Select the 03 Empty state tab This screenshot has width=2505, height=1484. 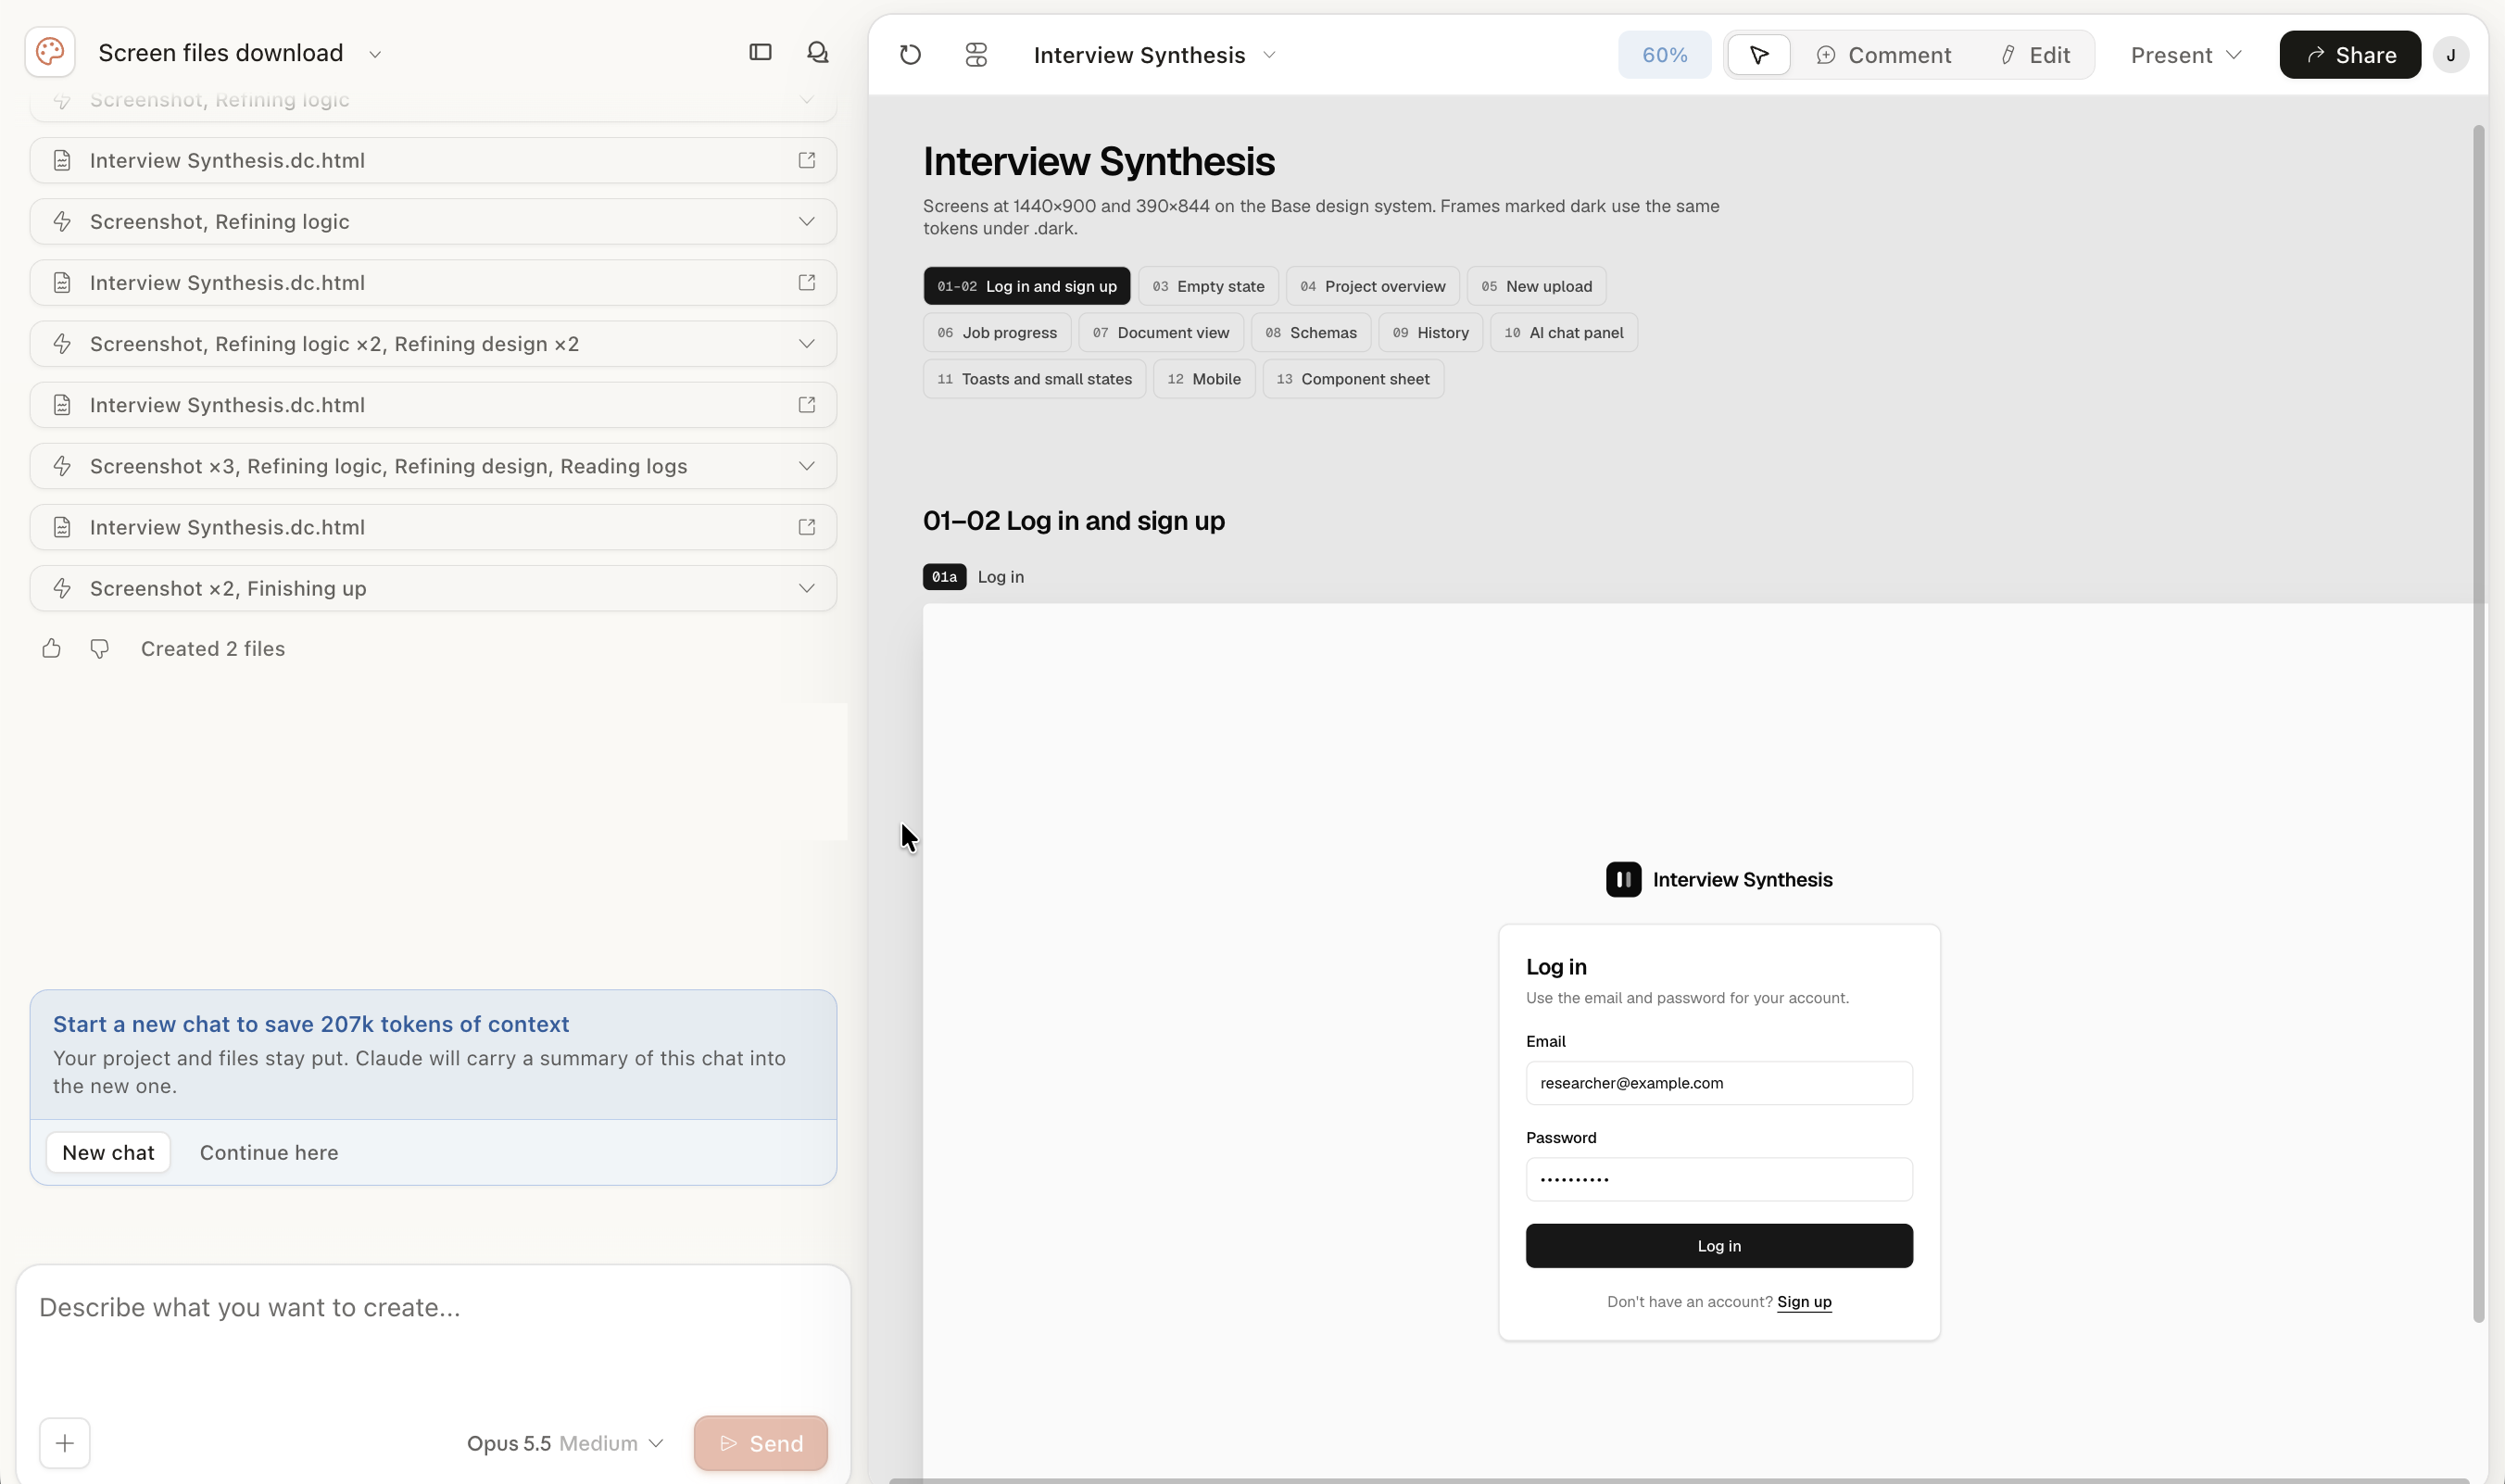(x=1208, y=286)
